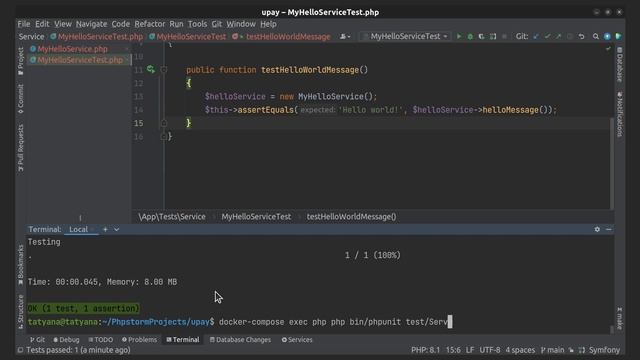Hide the terminal panel with minus icon

tap(609, 229)
